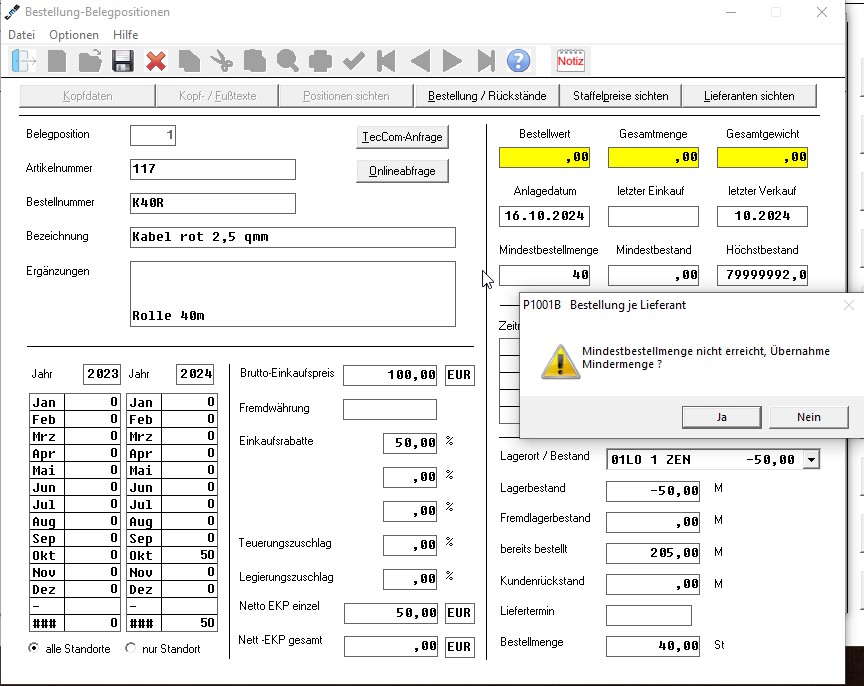Click the floppy disk save icon
The width and height of the screenshot is (864, 686).
[x=122, y=61]
